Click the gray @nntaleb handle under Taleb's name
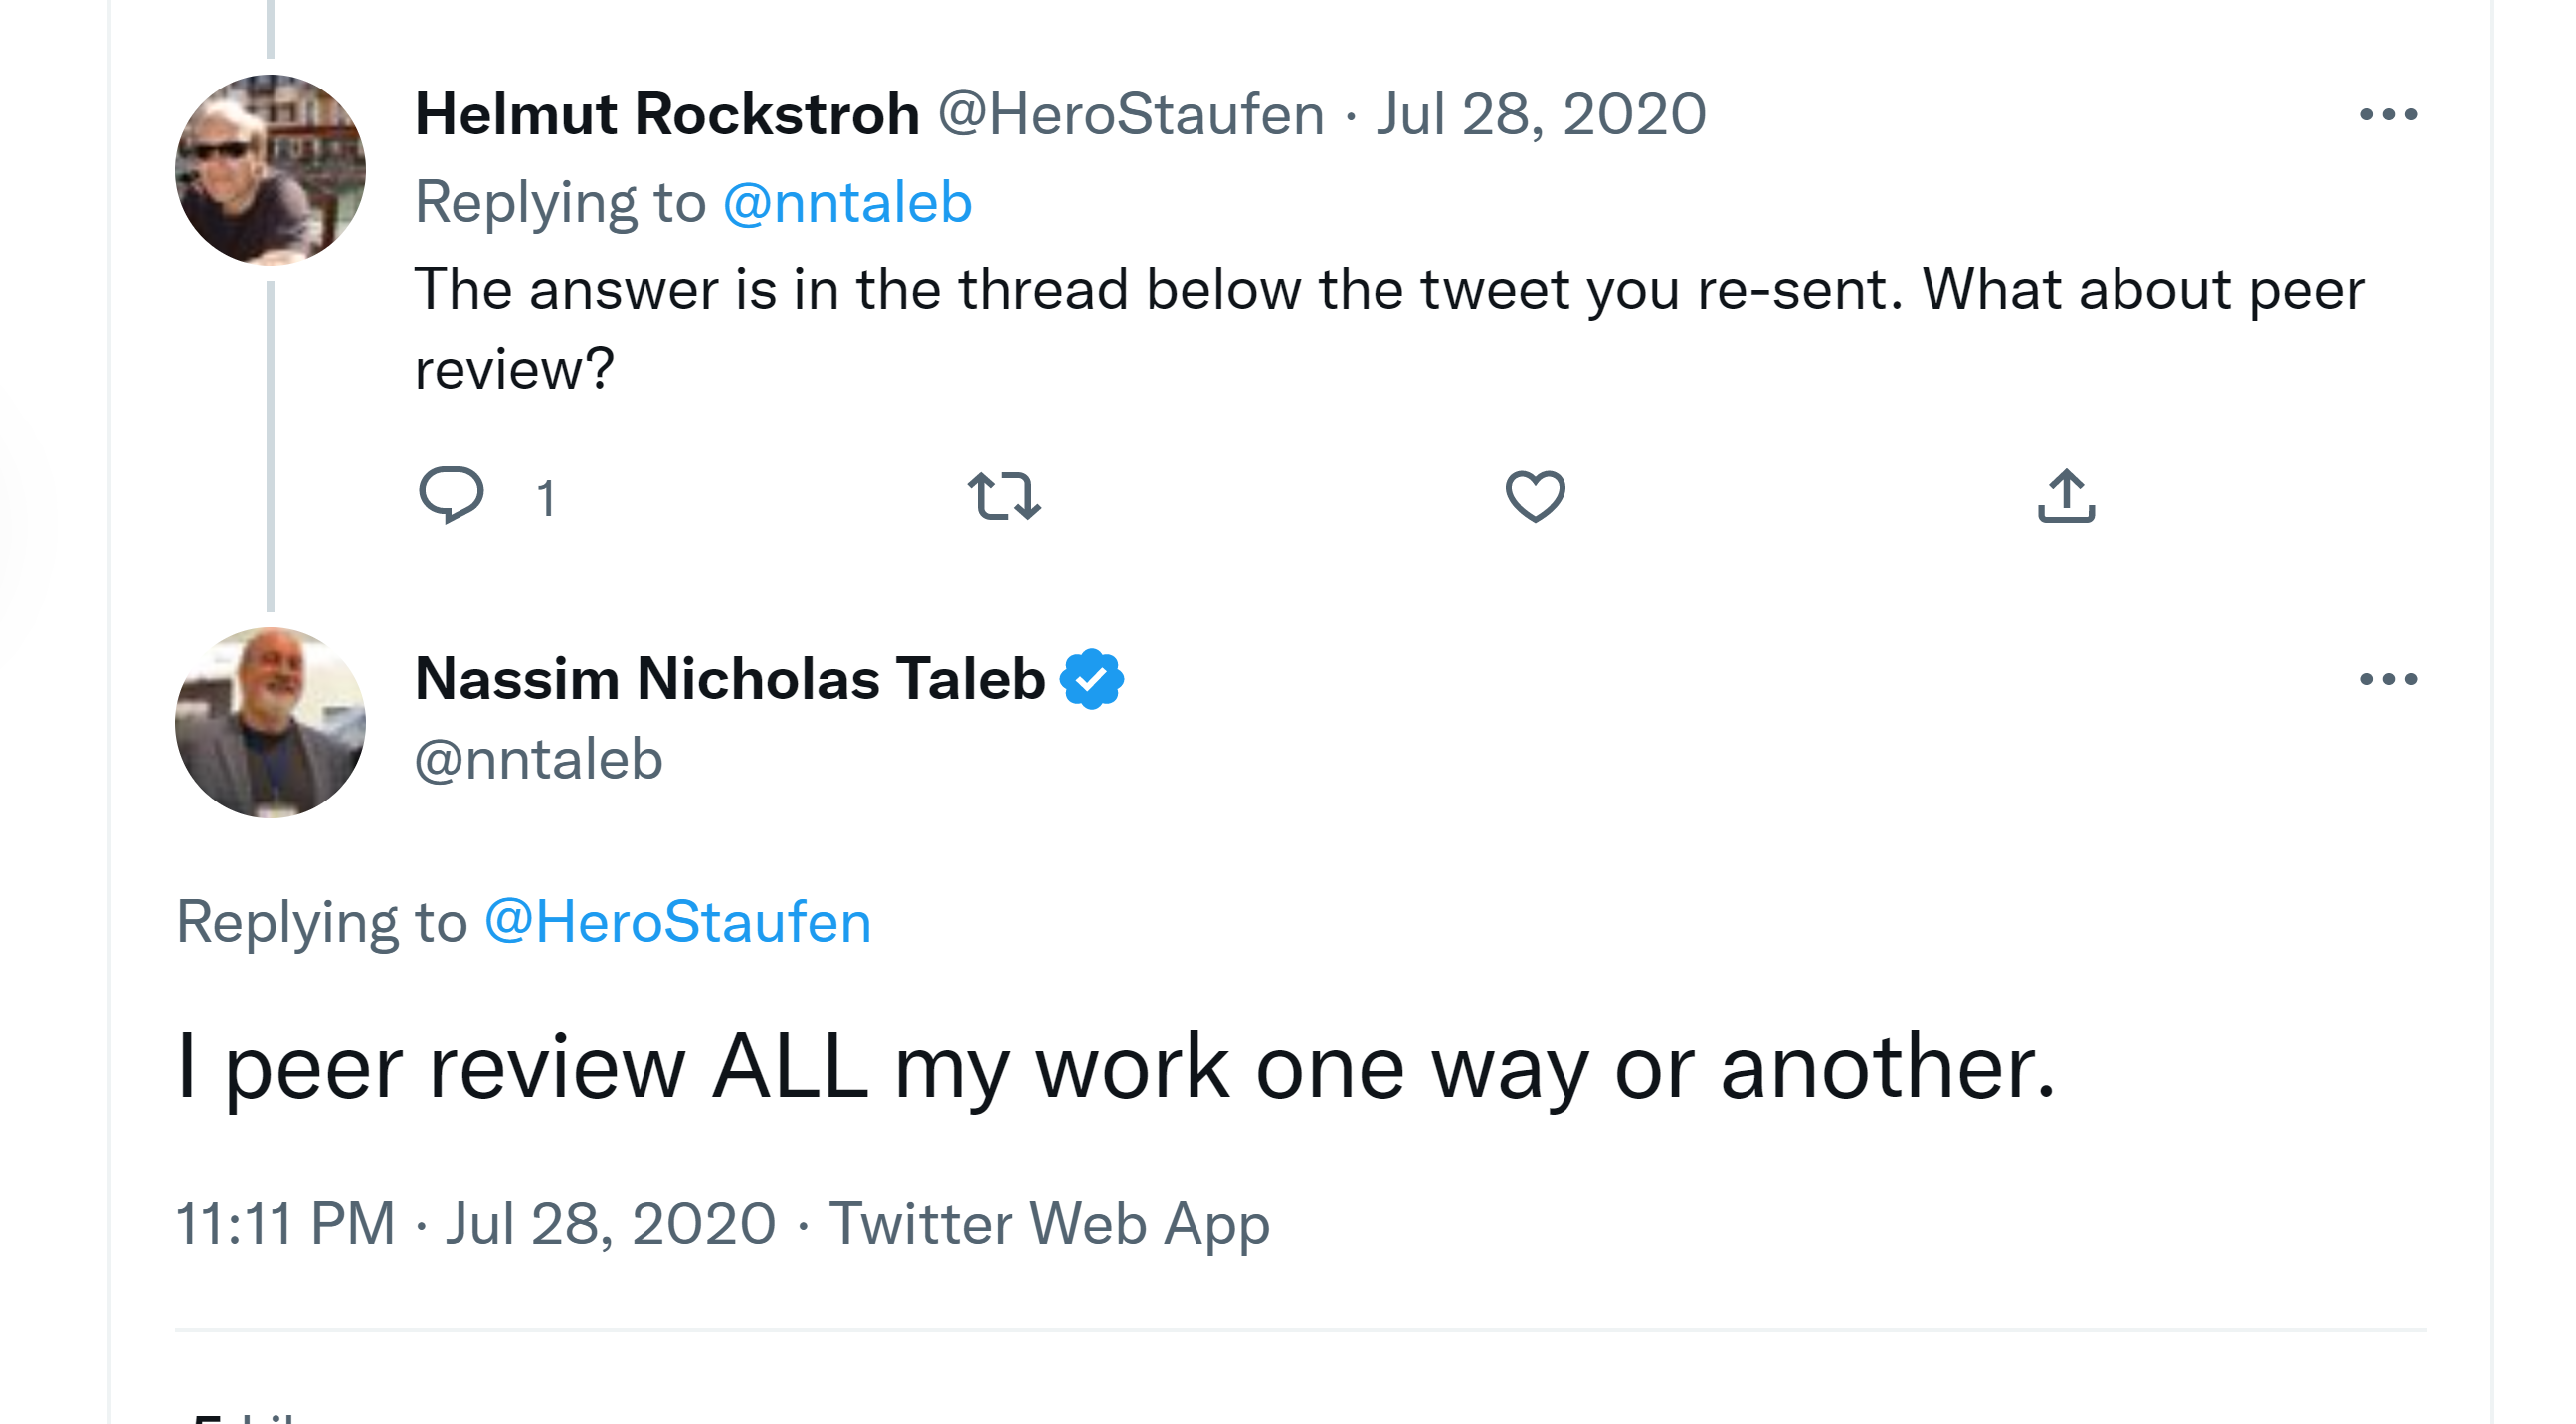This screenshot has width=2576, height=1424. 539,760
